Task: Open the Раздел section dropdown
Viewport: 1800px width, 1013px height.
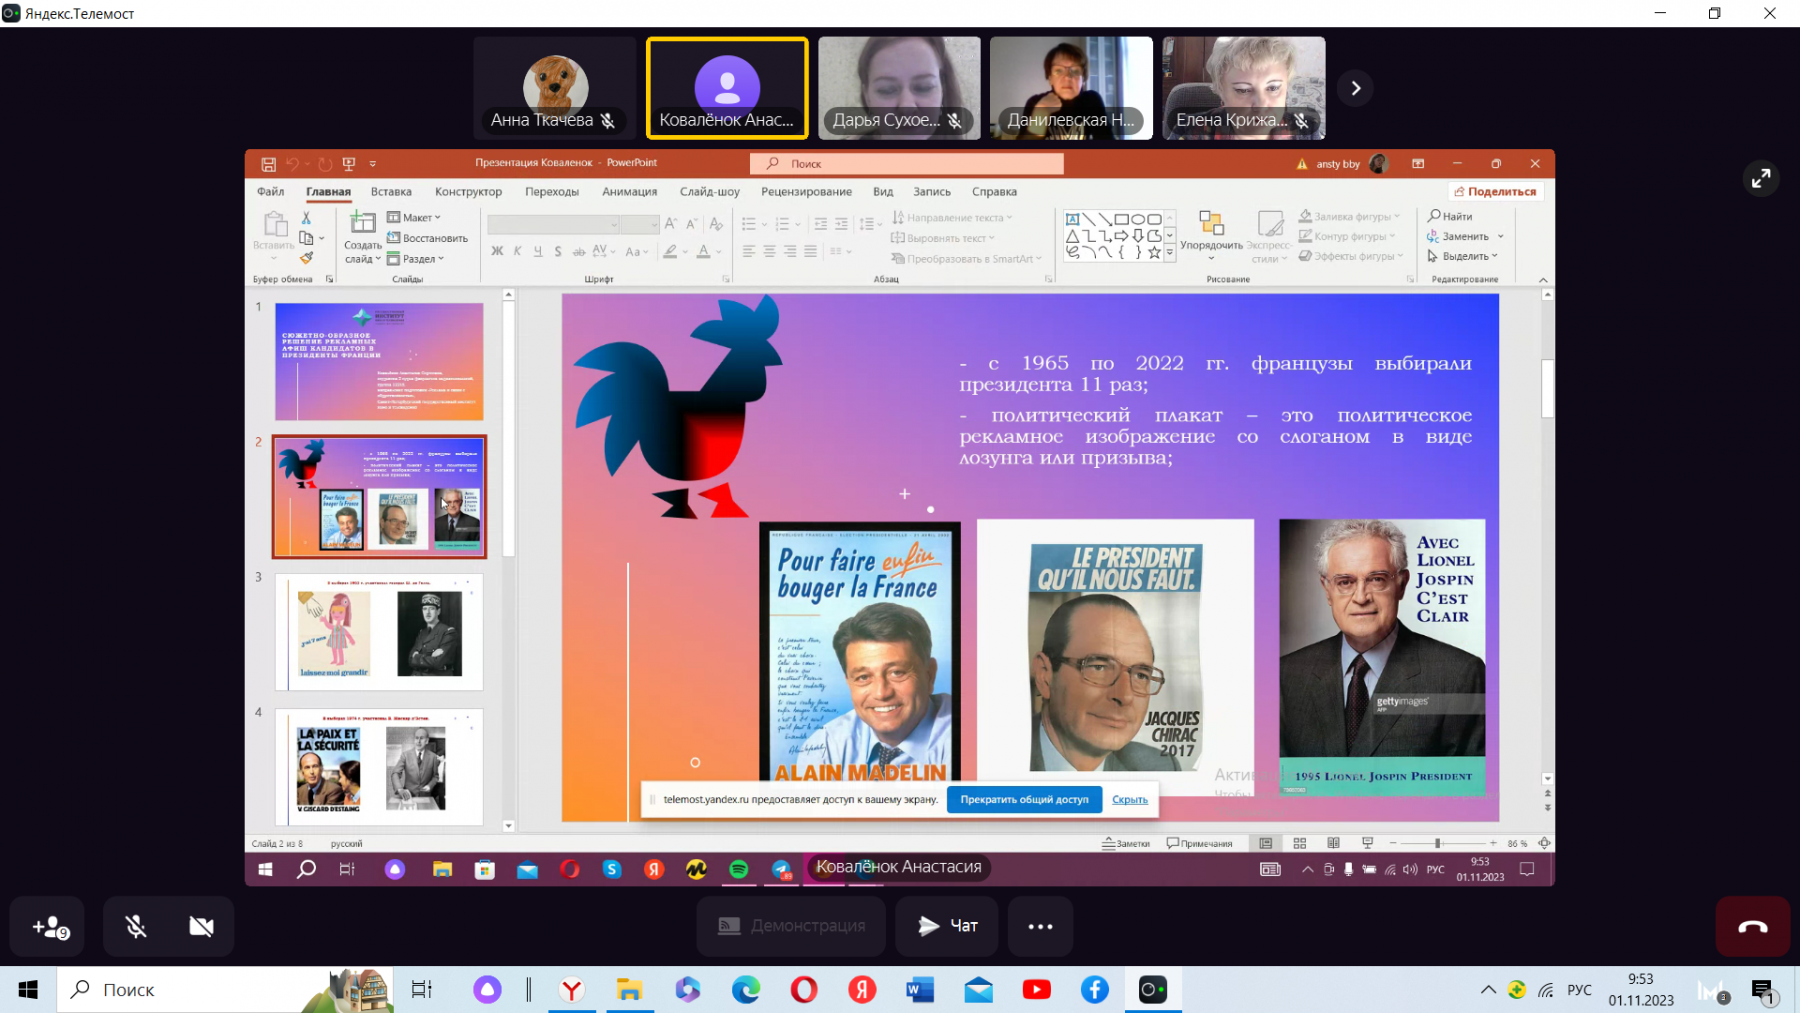Action: 416,259
